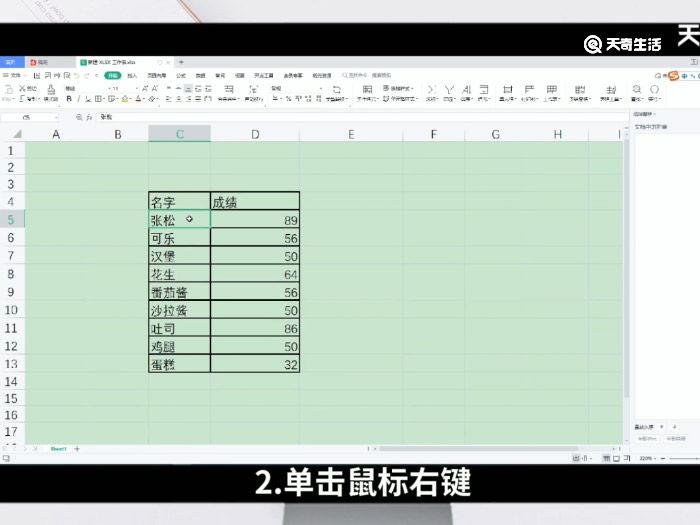700x525 pixels.
Task: Click the Paste clipboard icon
Action: point(8,91)
